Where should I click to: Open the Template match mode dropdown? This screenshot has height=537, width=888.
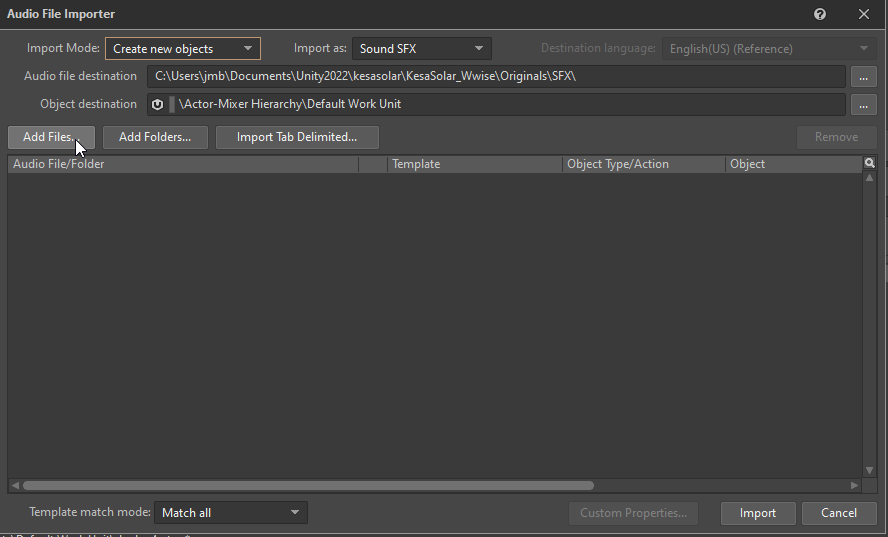(230, 513)
